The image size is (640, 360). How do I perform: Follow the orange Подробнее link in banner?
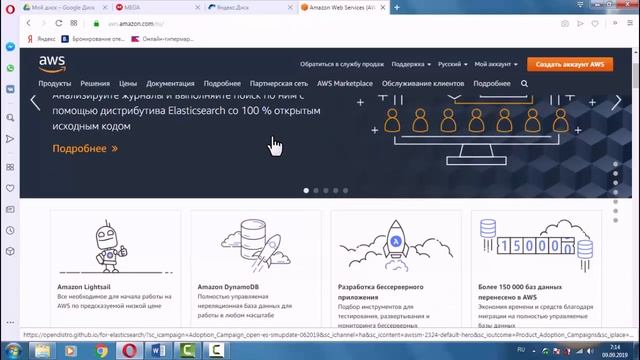point(85,149)
